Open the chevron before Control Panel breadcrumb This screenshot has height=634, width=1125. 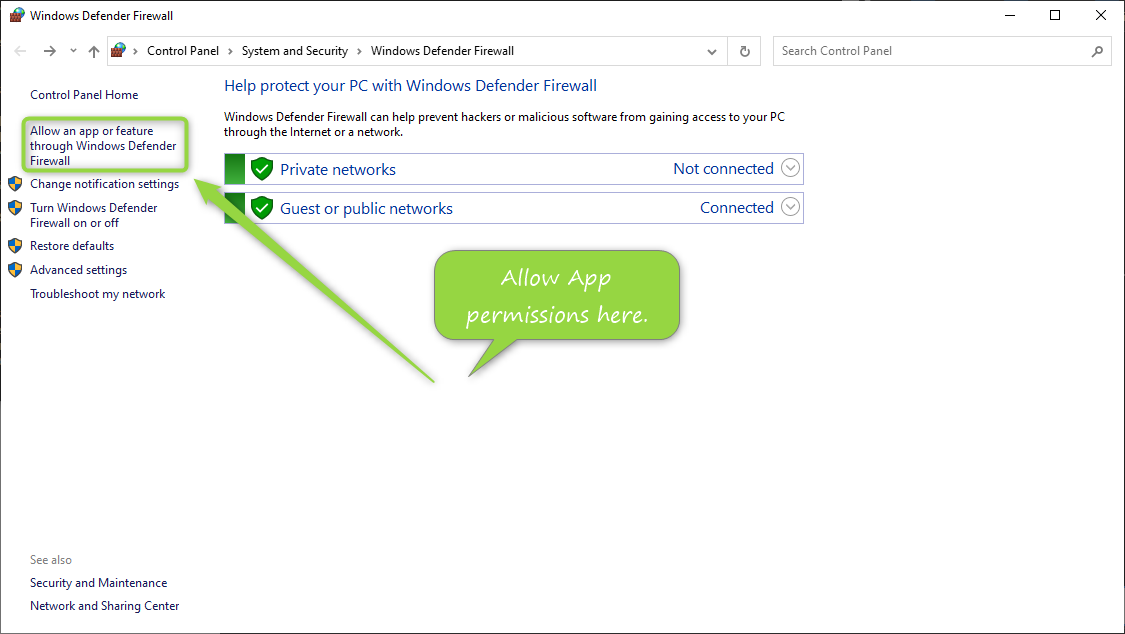(136, 52)
